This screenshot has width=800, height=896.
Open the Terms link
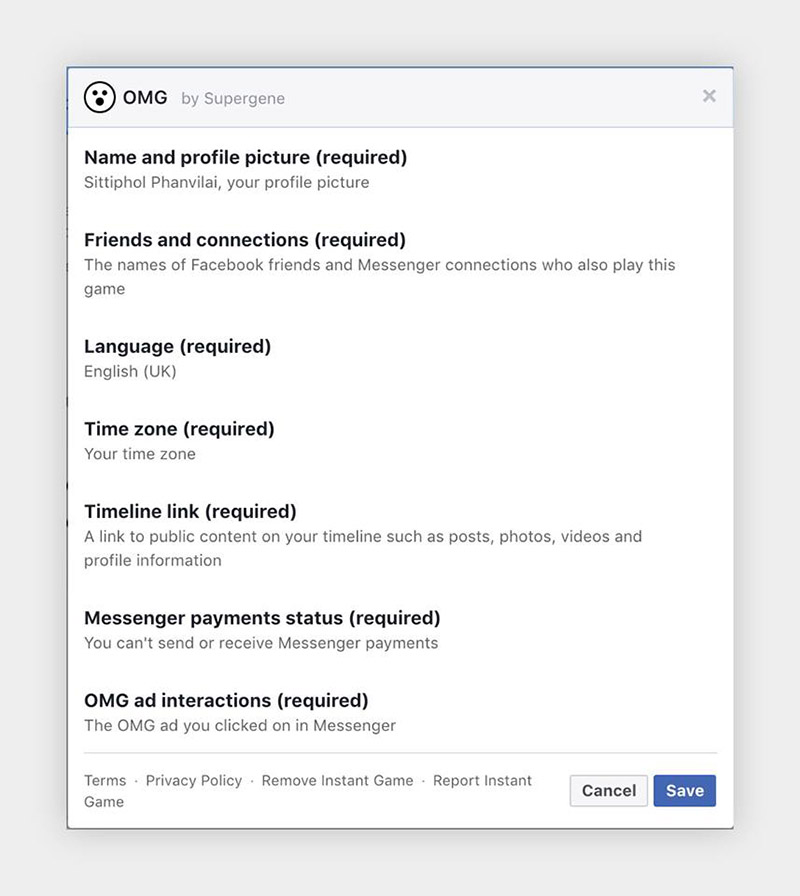105,780
